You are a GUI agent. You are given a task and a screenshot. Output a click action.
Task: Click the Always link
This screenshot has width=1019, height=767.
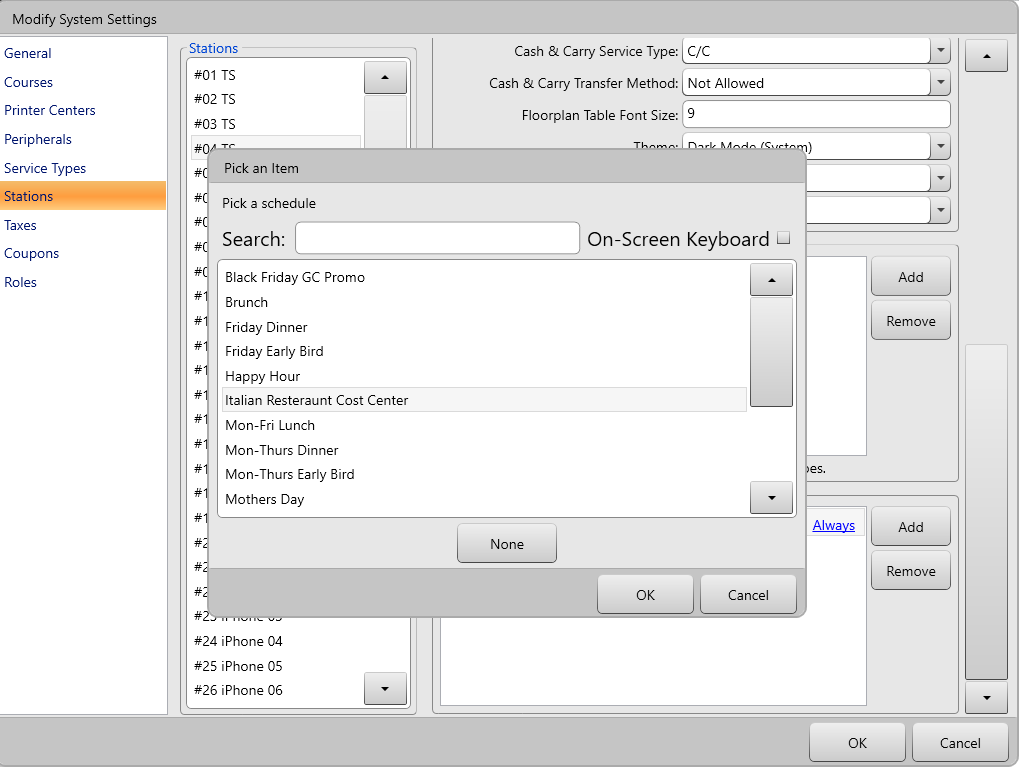(834, 525)
